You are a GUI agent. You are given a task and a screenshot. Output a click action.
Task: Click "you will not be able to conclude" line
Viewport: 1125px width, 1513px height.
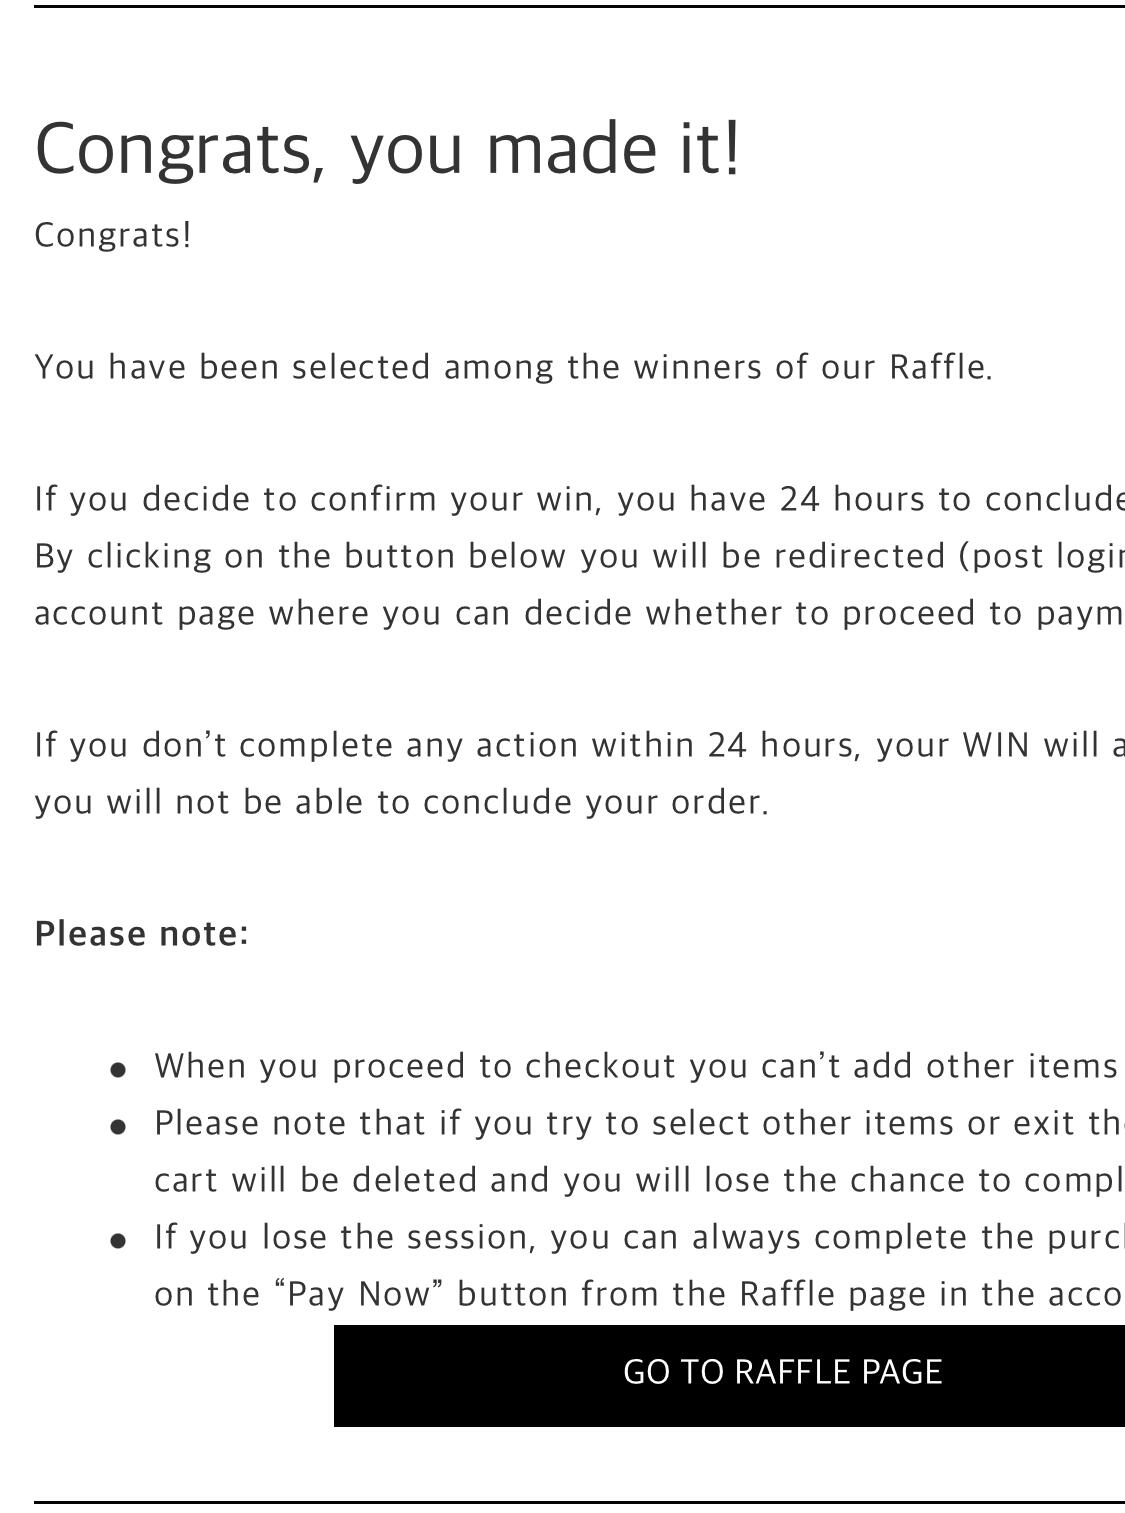click(x=401, y=802)
